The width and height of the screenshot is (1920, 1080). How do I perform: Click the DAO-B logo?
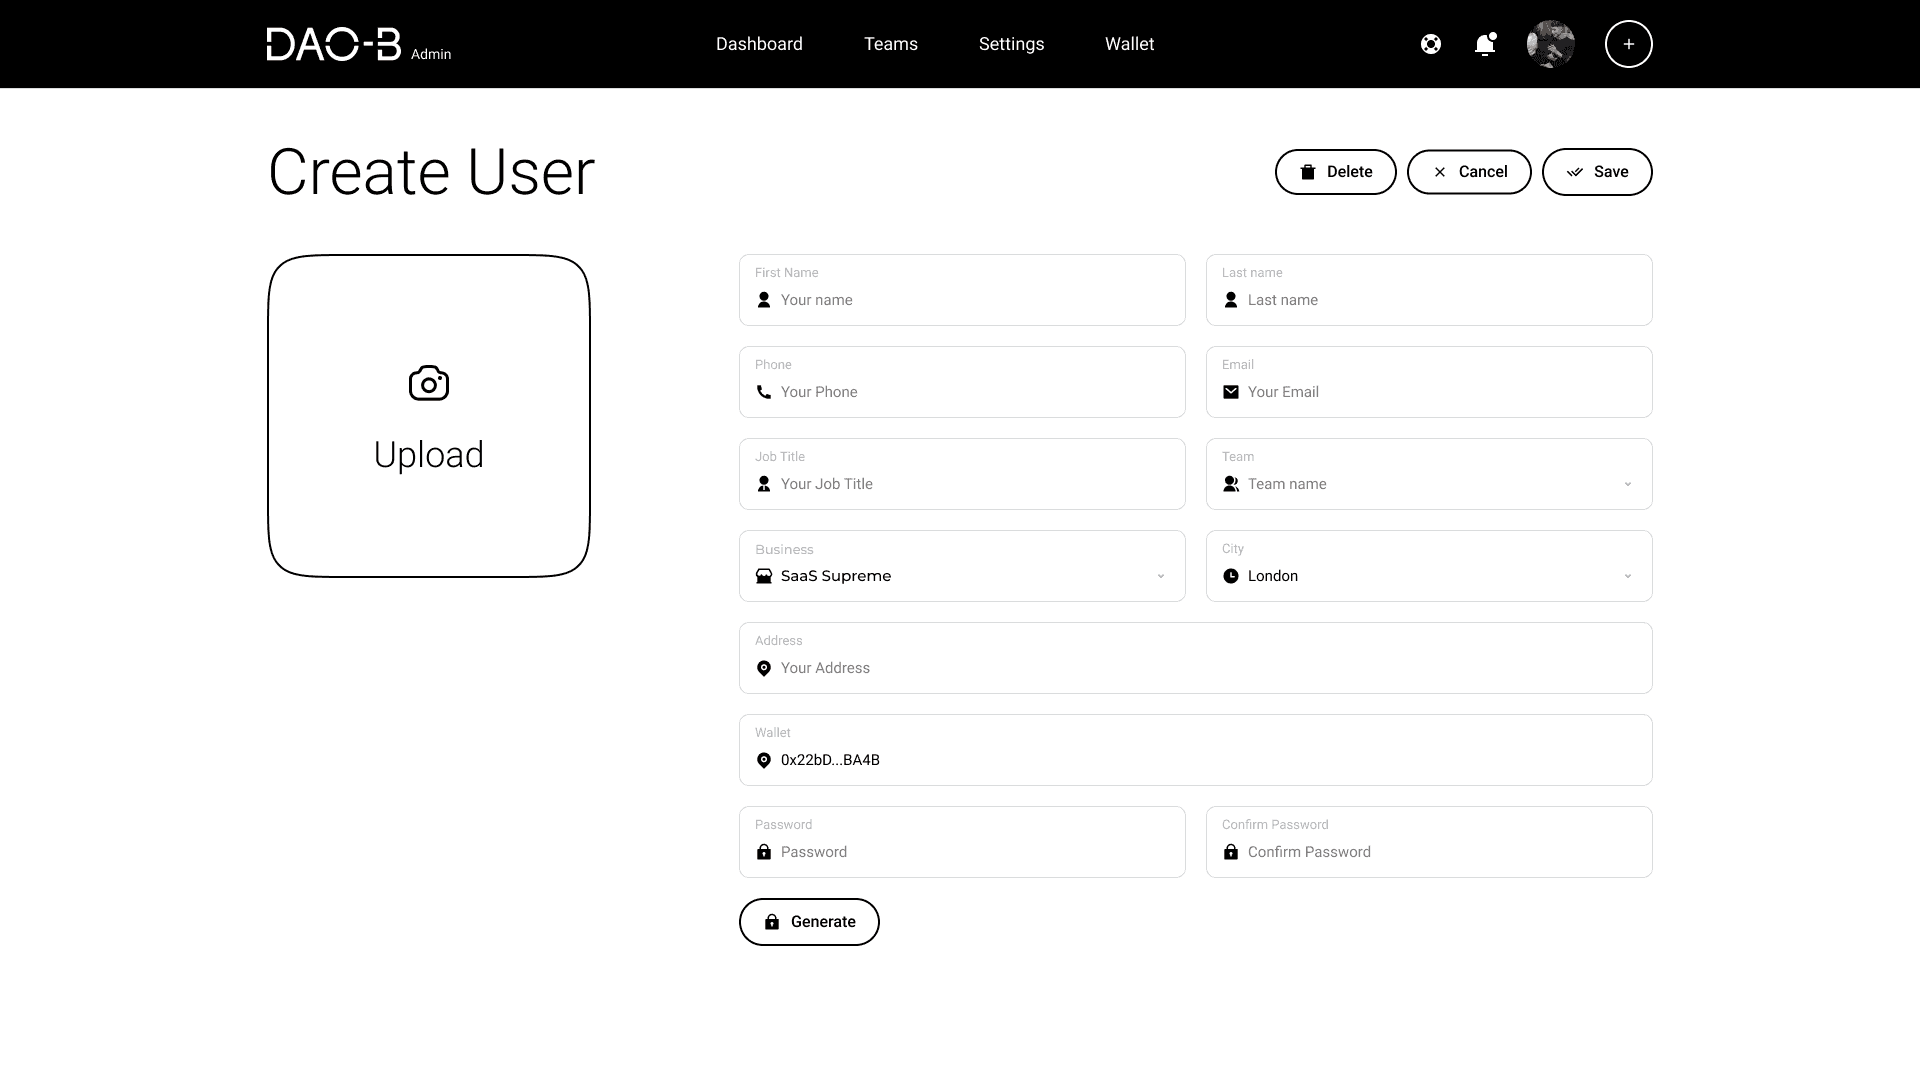[334, 44]
